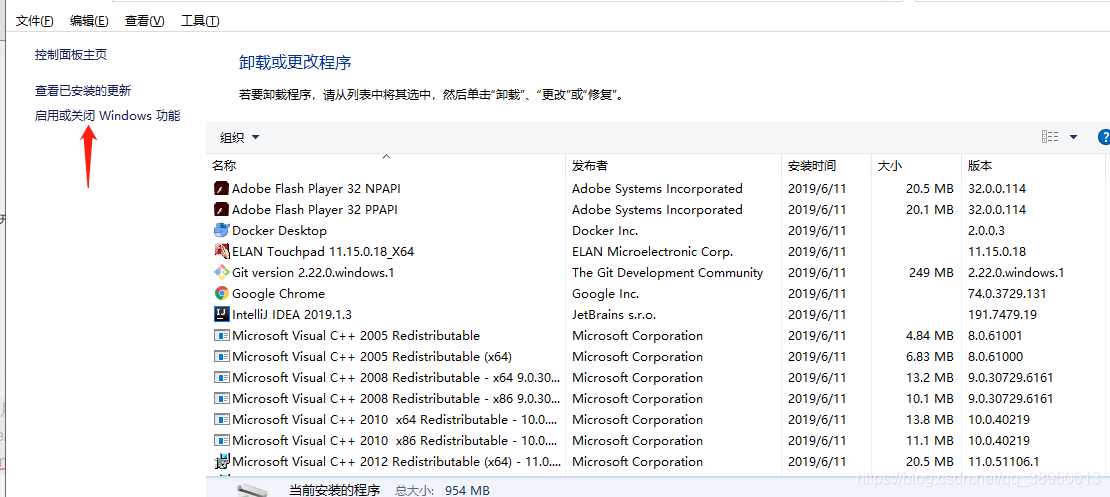Open the 编辑(E) menu

tap(89, 21)
